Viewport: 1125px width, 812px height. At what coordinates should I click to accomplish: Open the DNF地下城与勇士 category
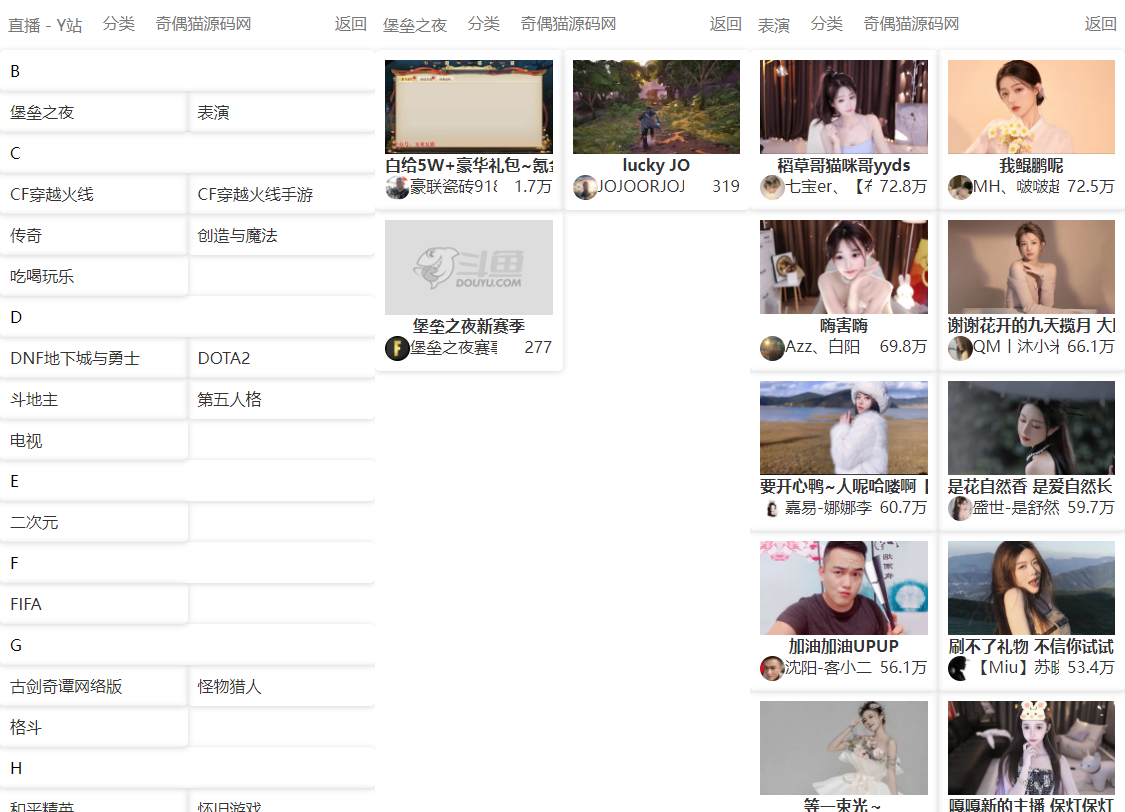(94, 358)
